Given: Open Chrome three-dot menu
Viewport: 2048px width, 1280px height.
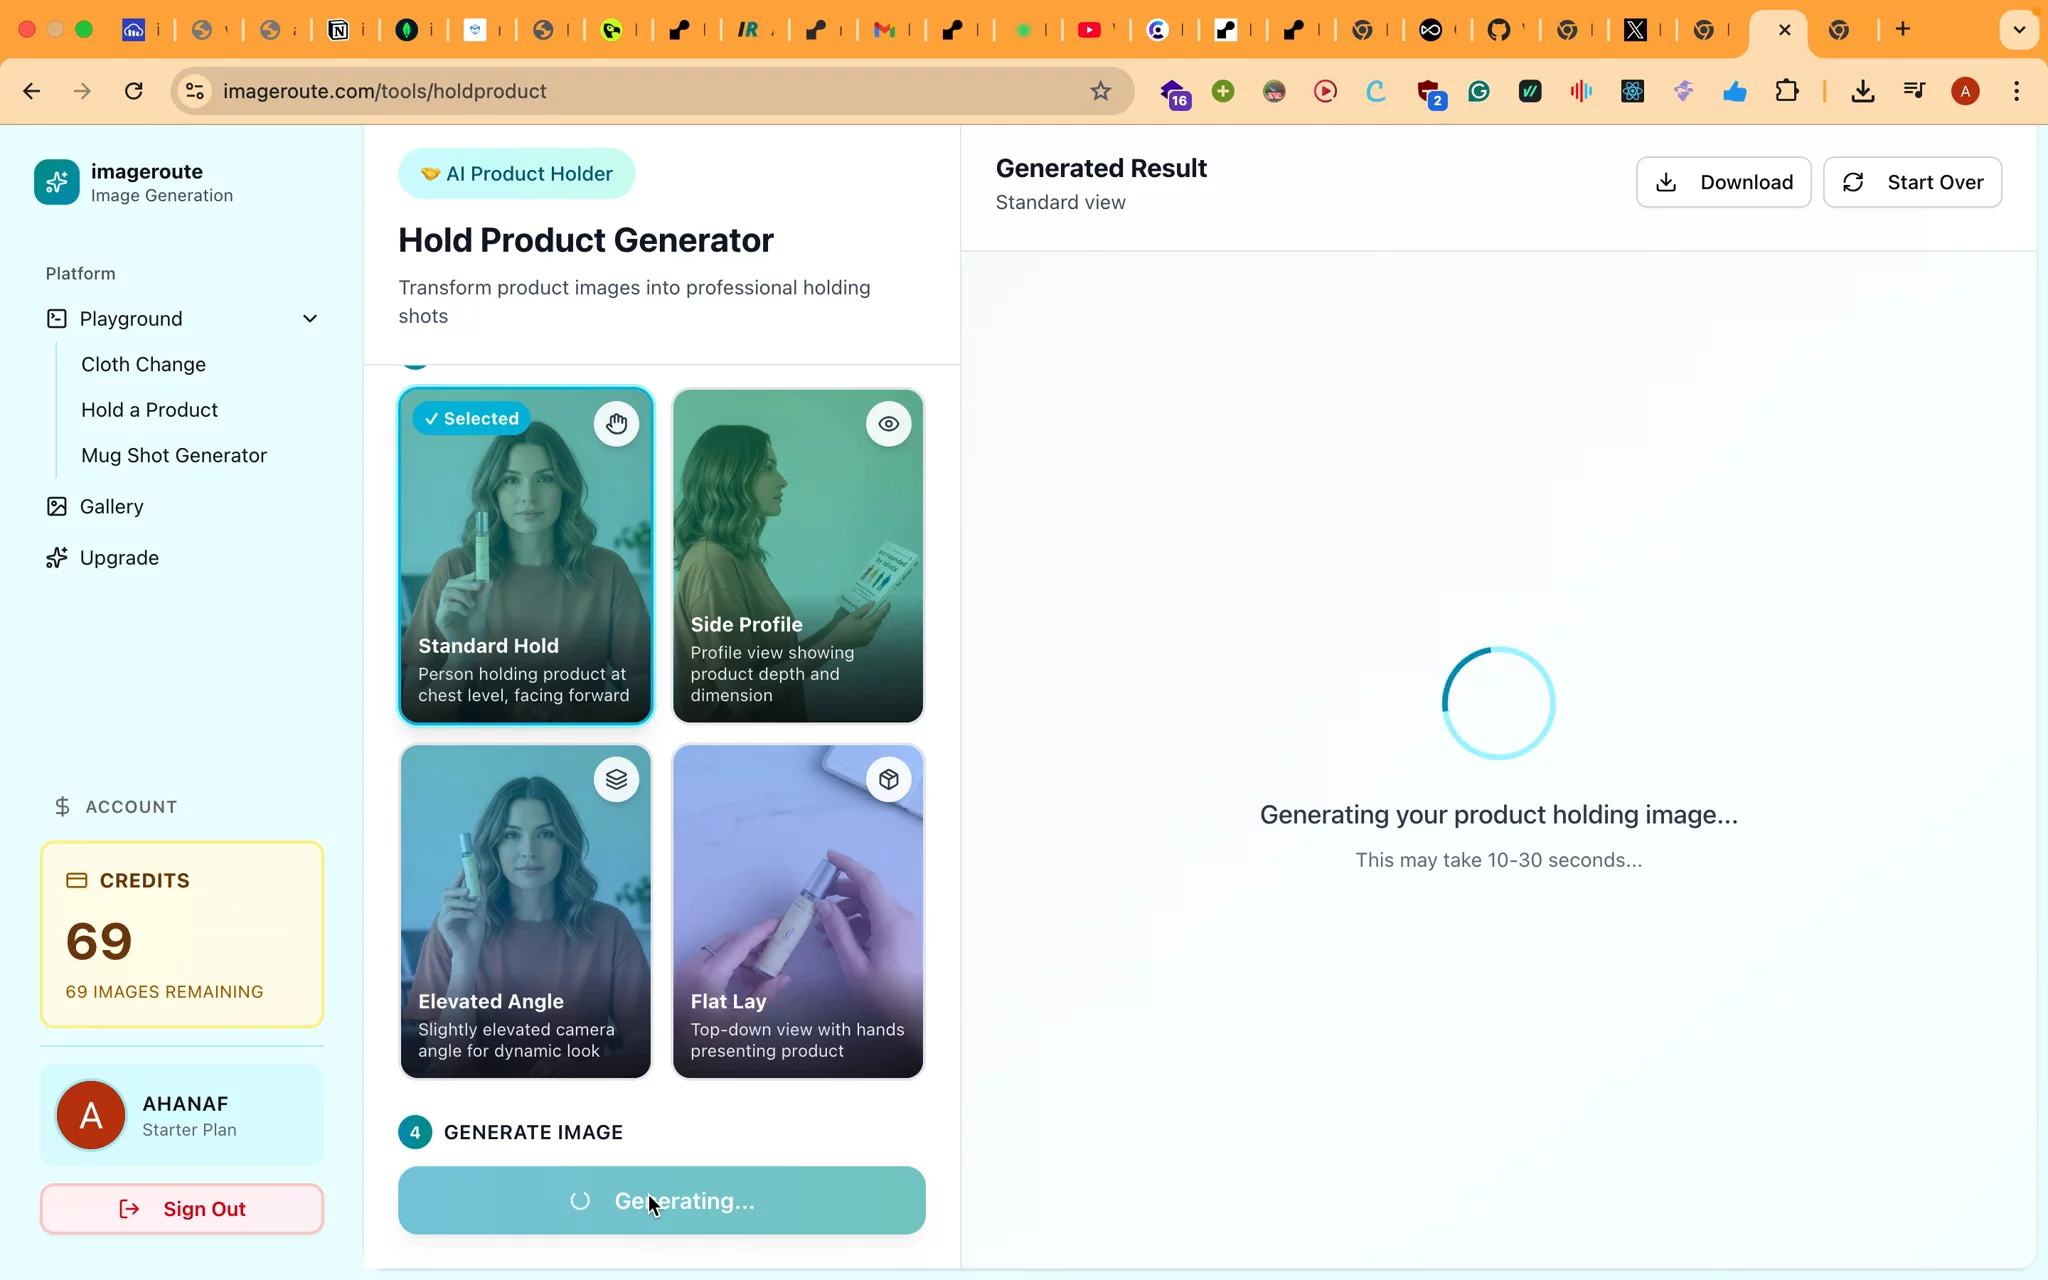Looking at the screenshot, I should pos(2016,91).
